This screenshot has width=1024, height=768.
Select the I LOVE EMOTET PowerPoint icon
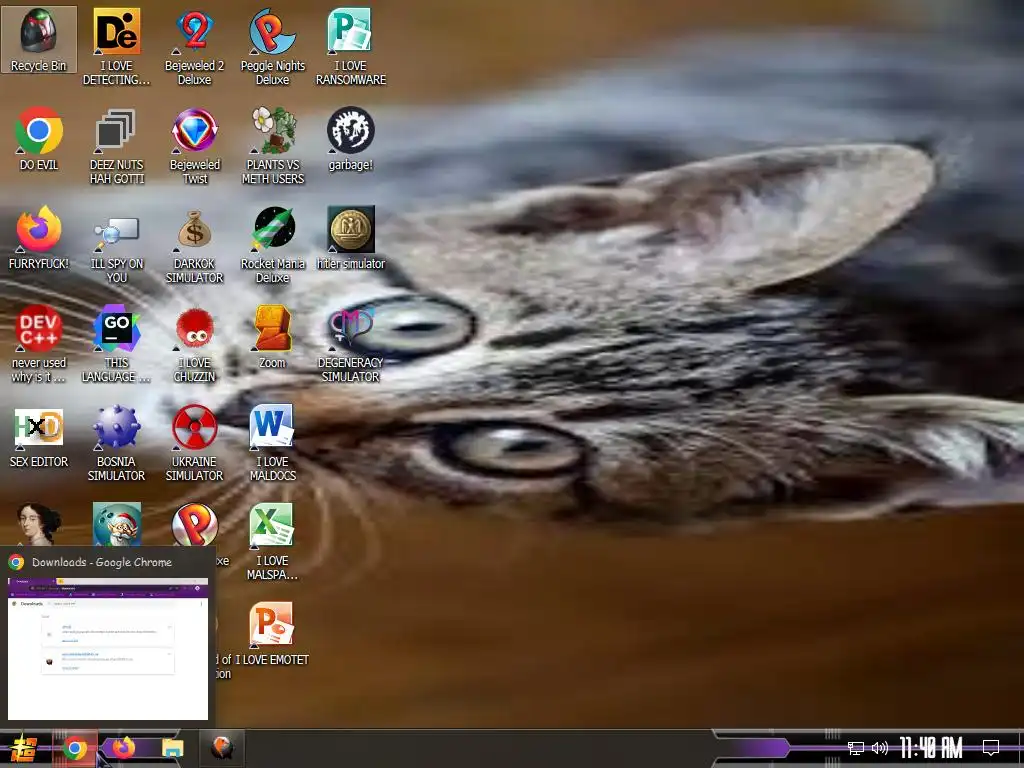point(272,634)
